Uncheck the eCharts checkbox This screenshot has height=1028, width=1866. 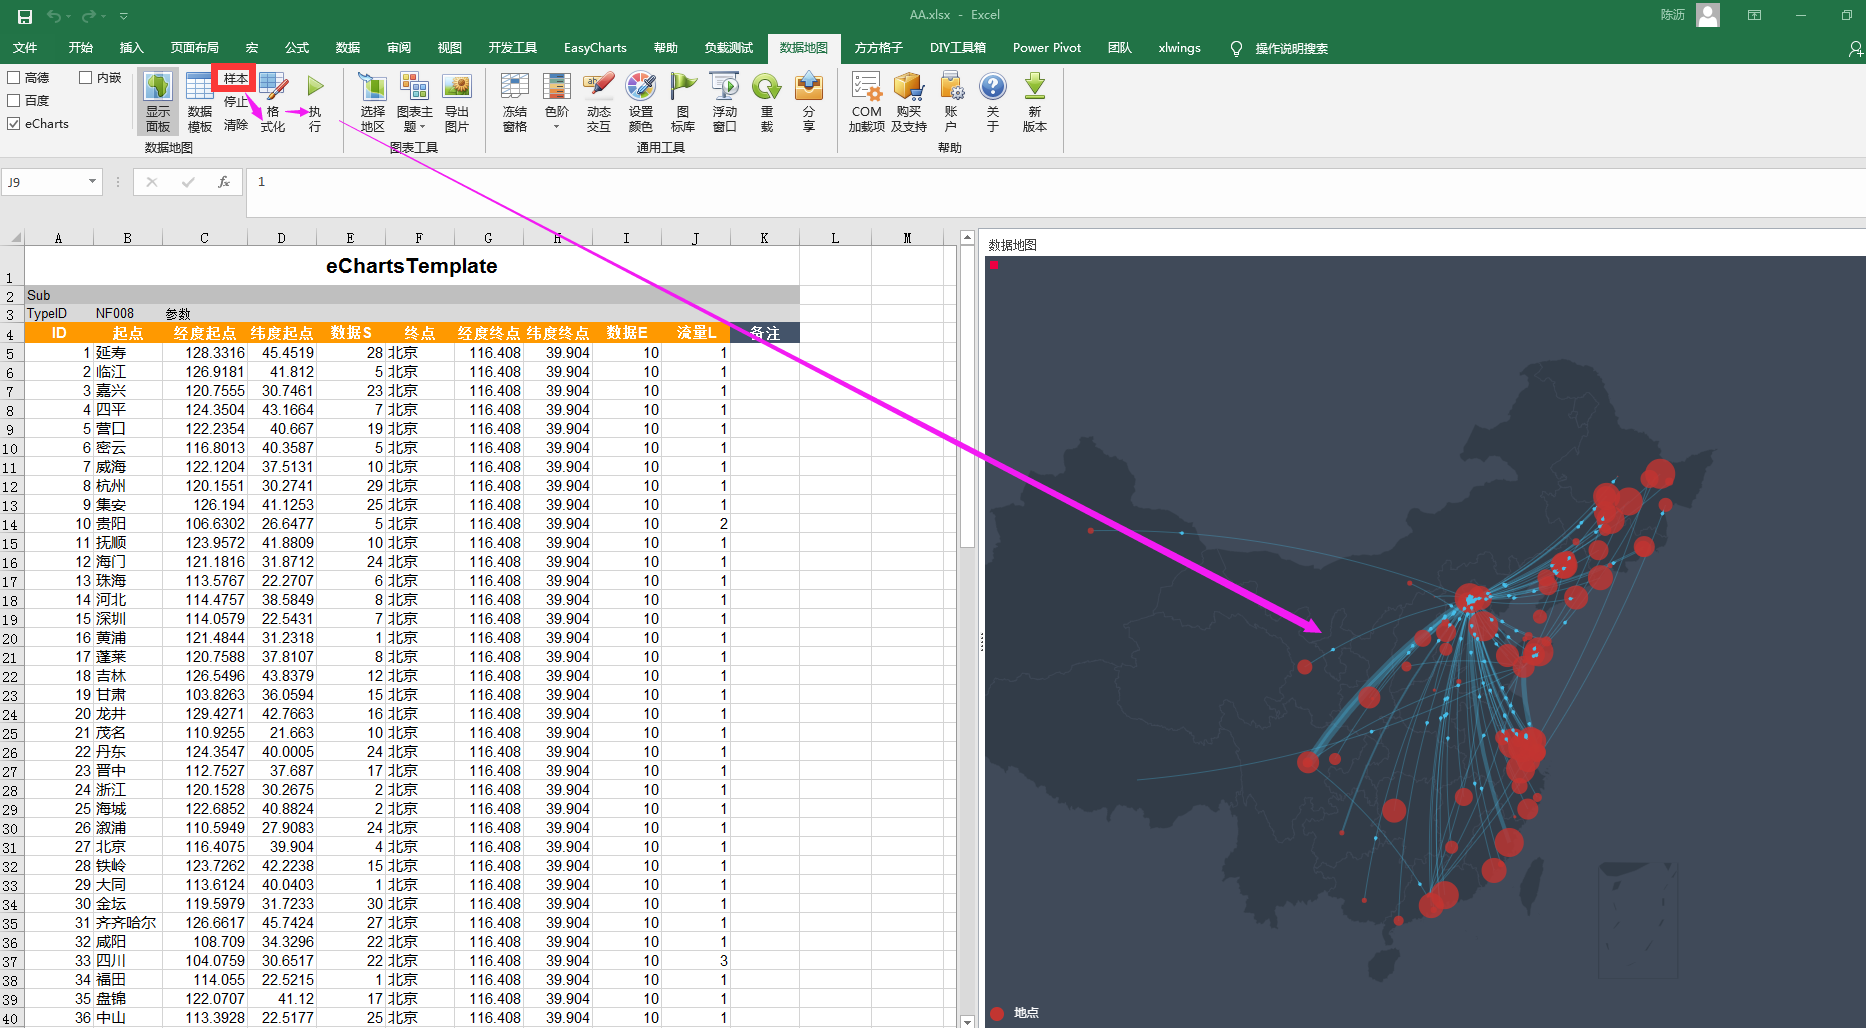(14, 123)
